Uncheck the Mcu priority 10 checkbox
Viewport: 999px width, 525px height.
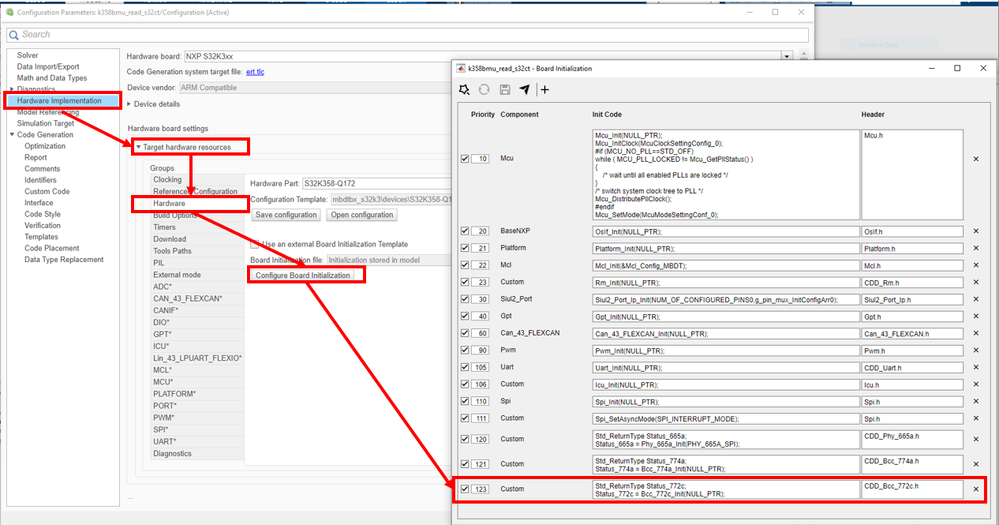pyautogui.click(x=464, y=159)
